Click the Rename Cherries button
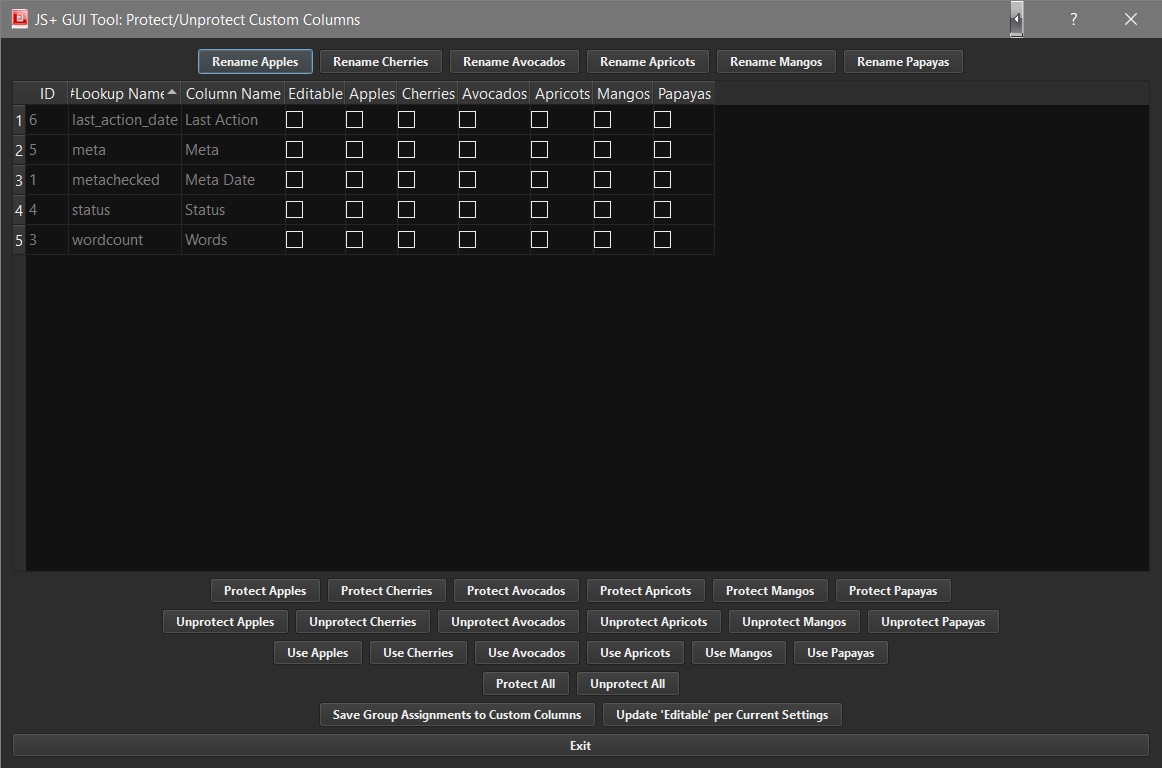 tap(380, 62)
